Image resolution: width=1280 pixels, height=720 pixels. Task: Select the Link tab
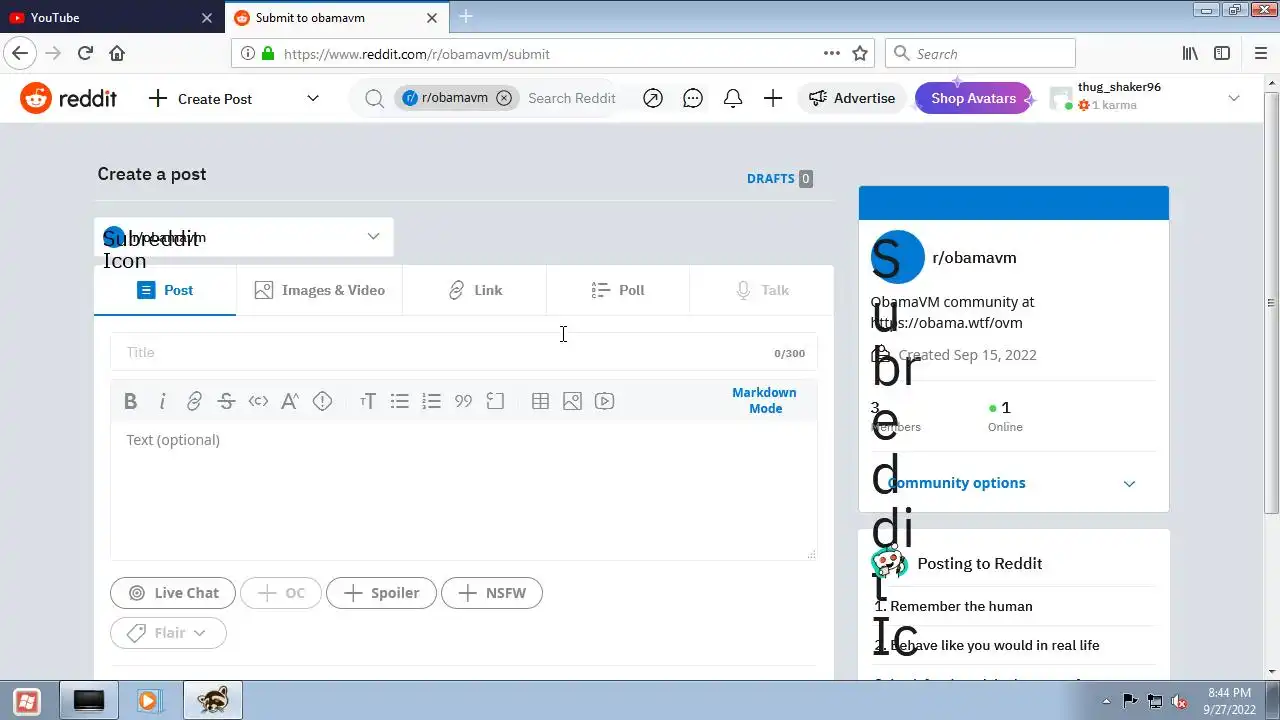(475, 290)
